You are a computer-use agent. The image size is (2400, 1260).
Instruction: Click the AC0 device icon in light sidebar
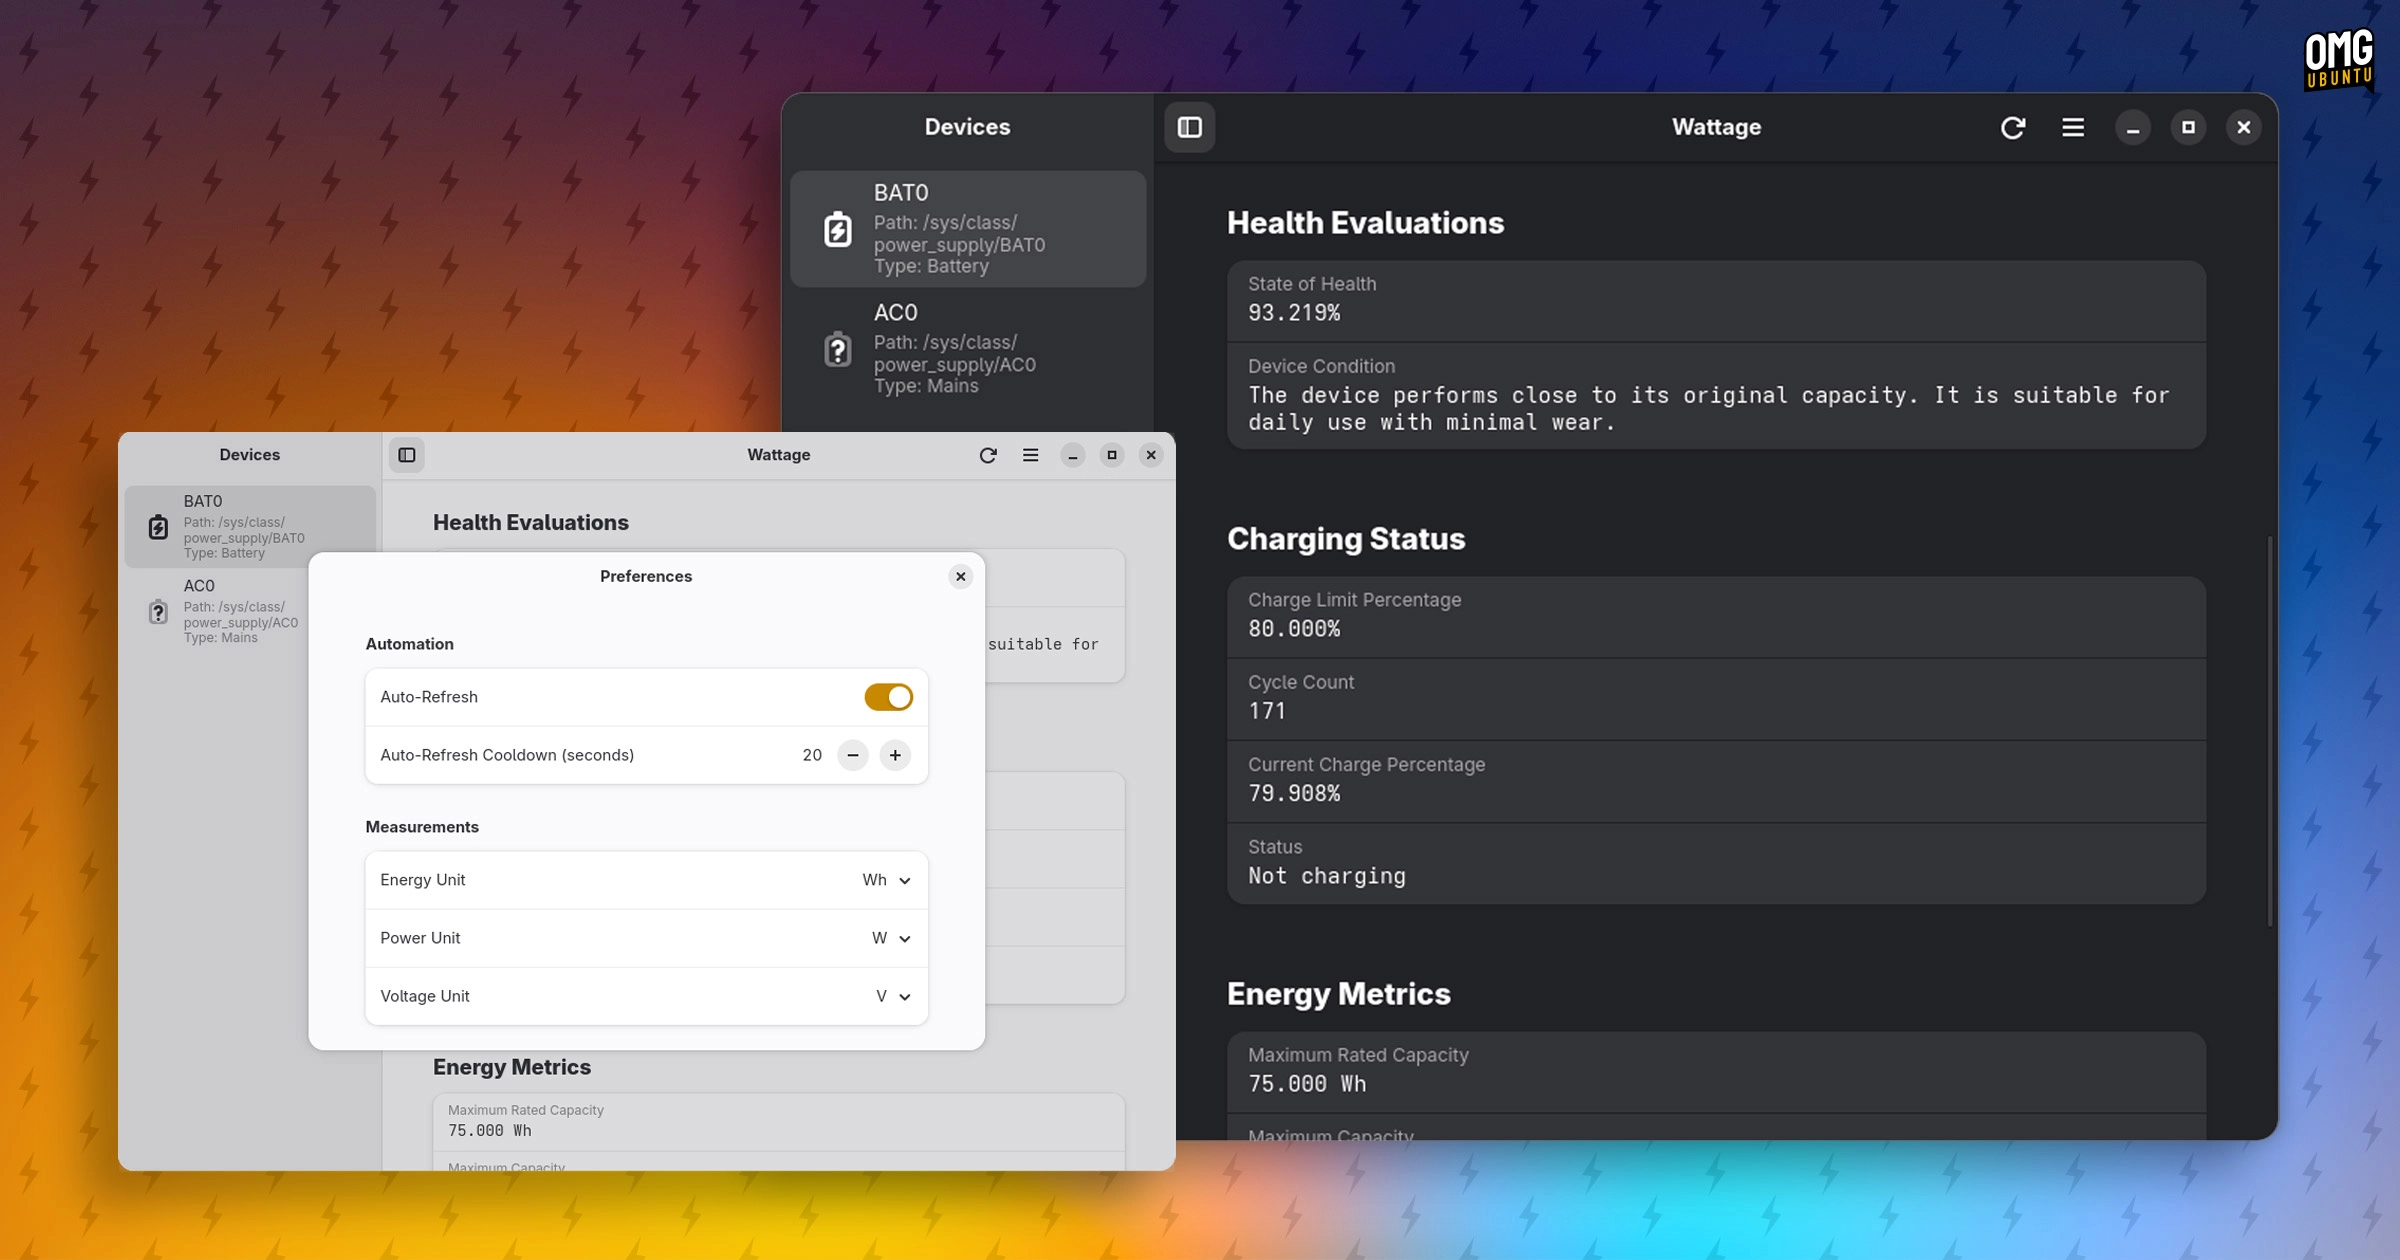pyautogui.click(x=158, y=612)
